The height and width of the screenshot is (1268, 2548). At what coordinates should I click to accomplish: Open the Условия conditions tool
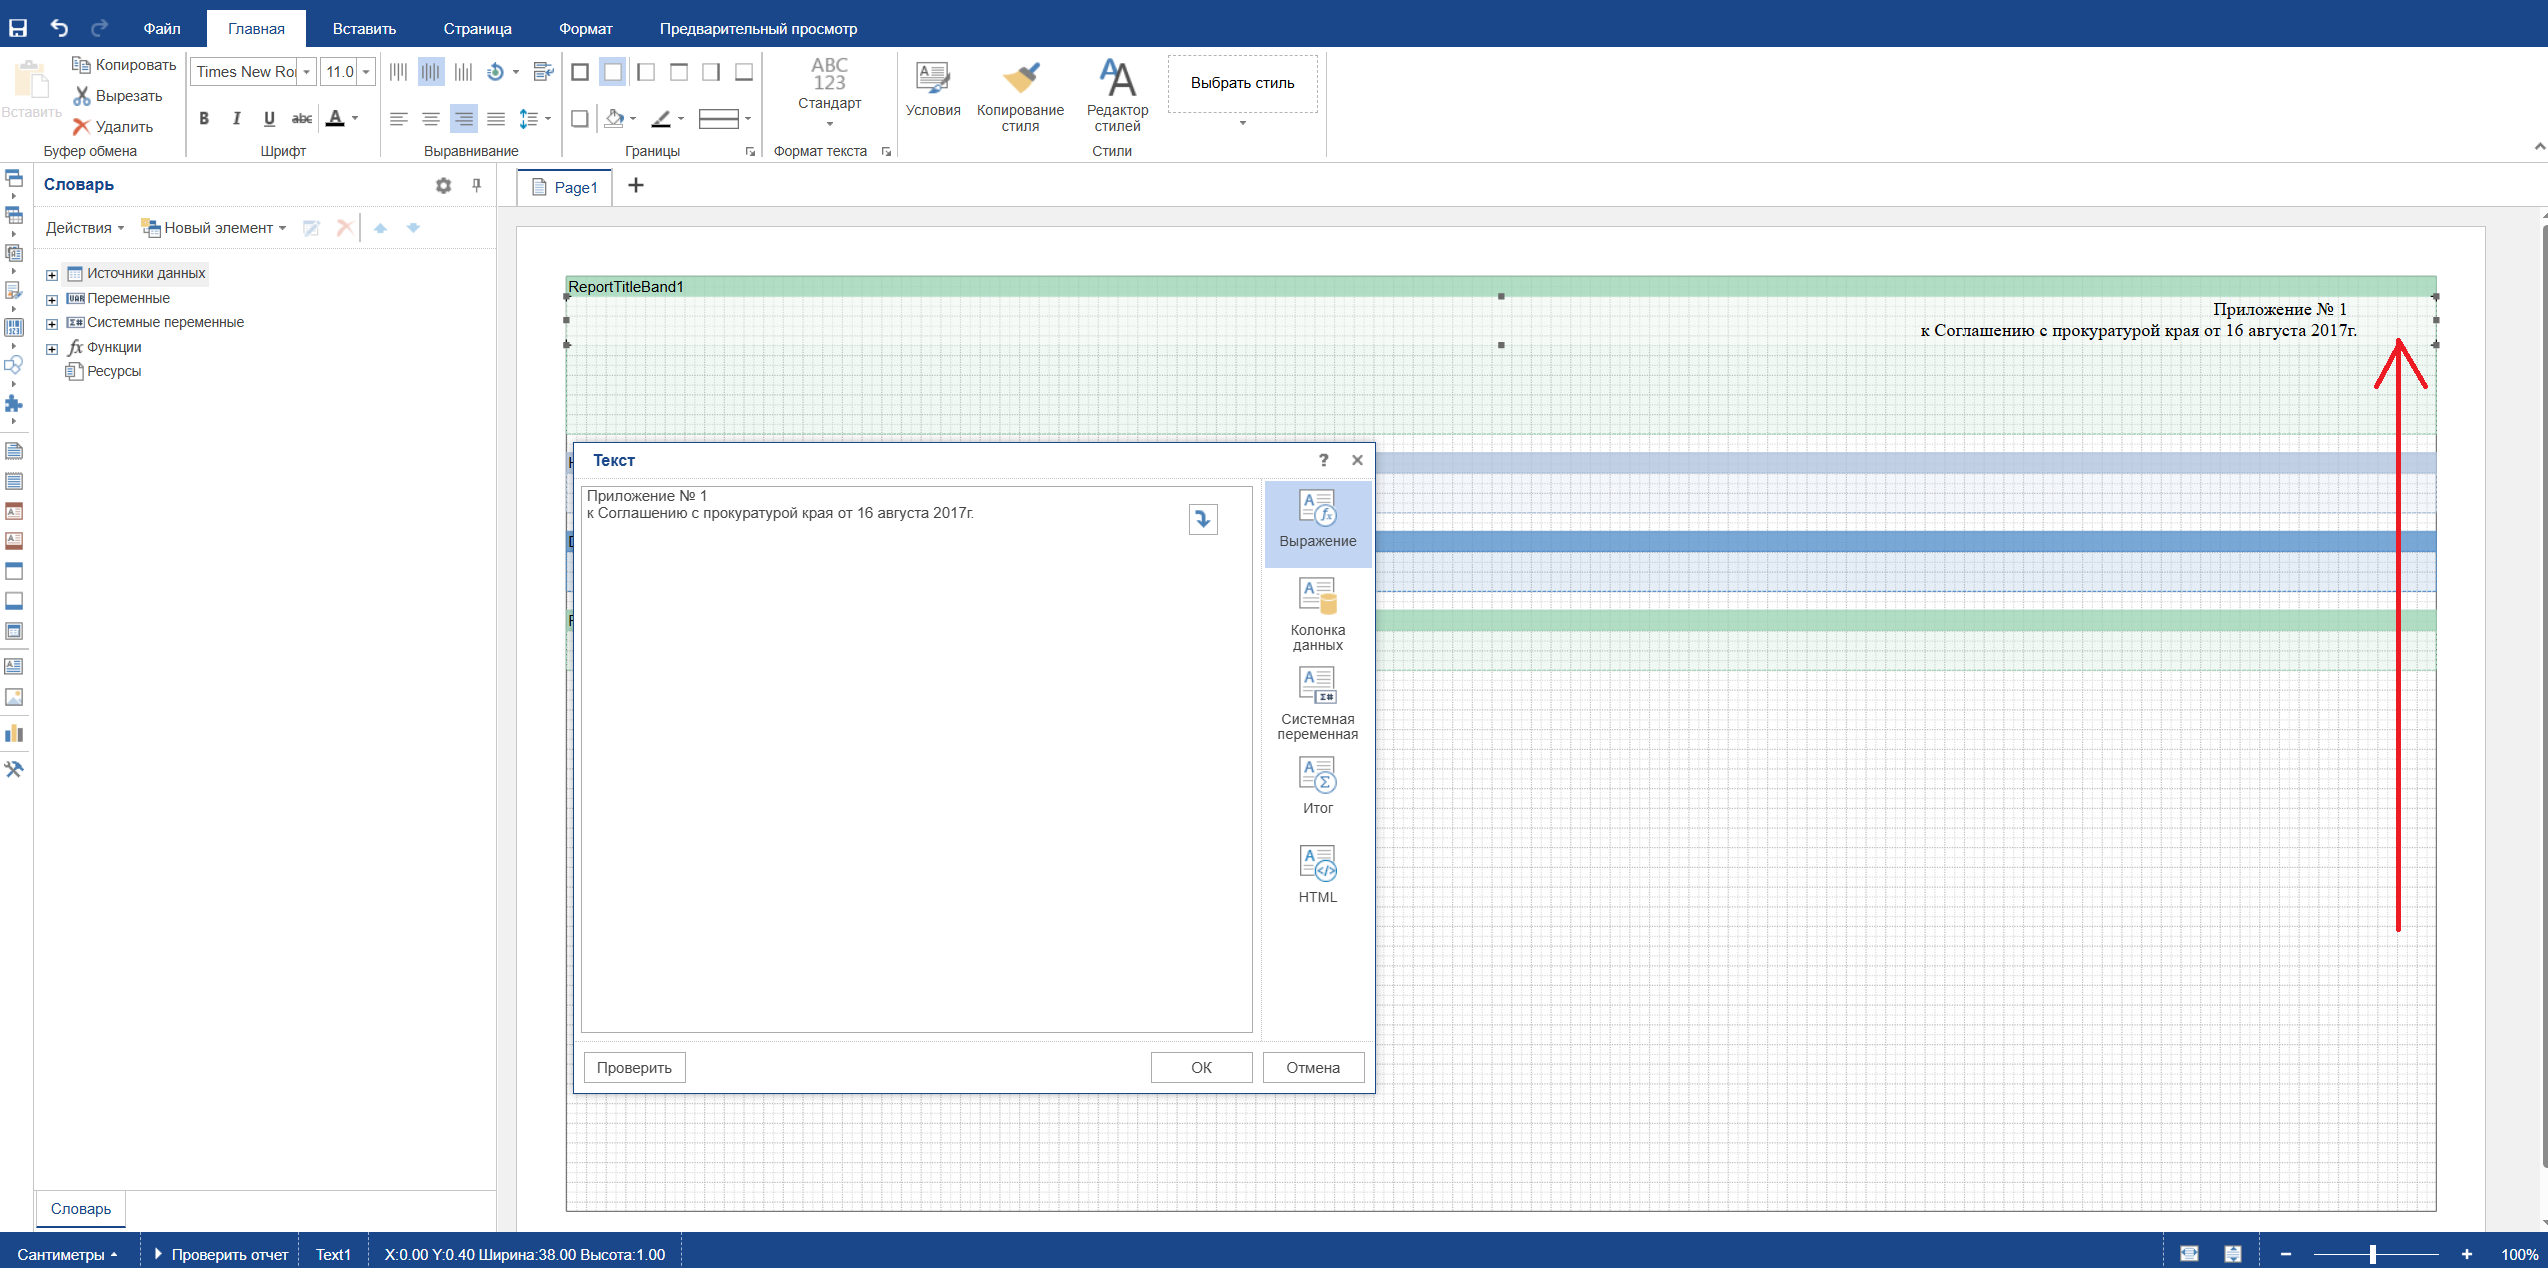(933, 88)
